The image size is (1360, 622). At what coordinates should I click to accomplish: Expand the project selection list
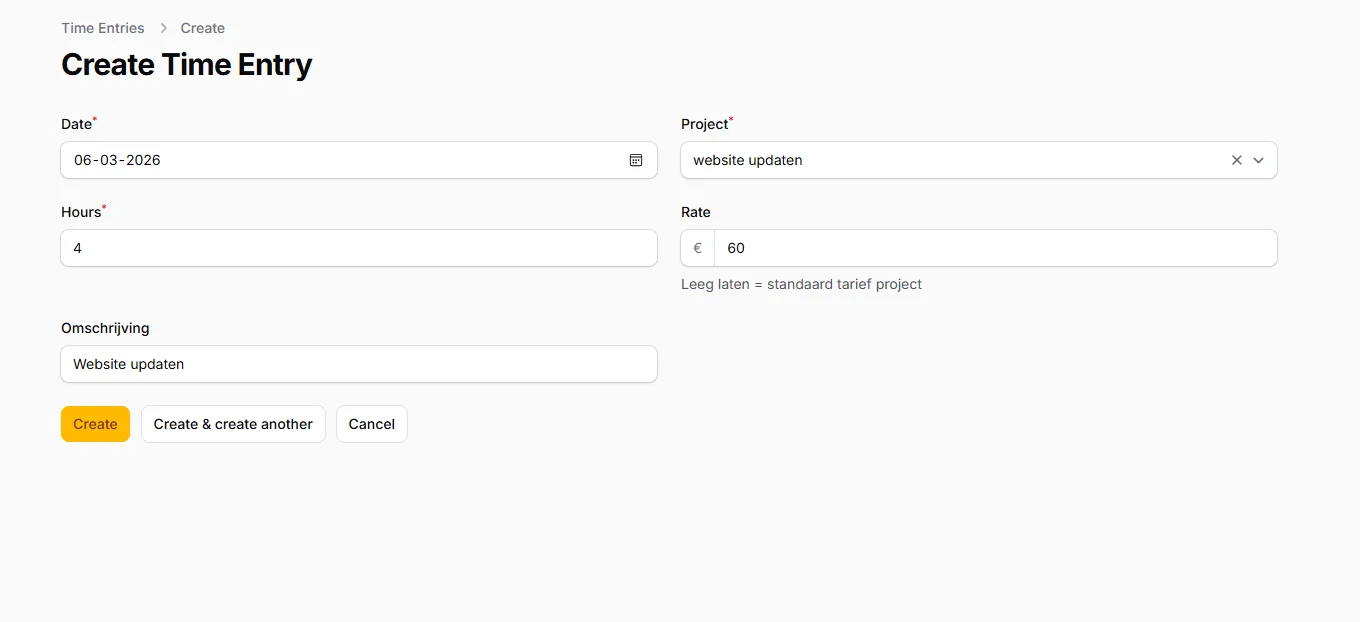point(1259,160)
